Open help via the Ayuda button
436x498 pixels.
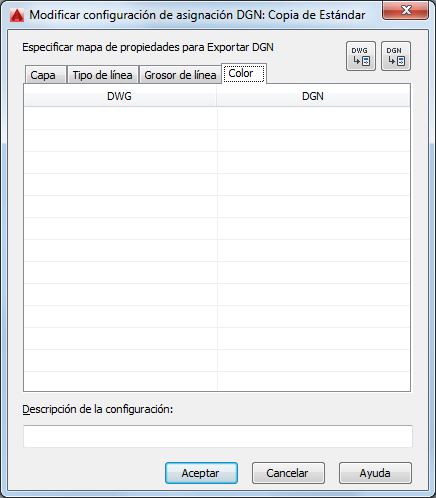pyautogui.click(x=375, y=473)
